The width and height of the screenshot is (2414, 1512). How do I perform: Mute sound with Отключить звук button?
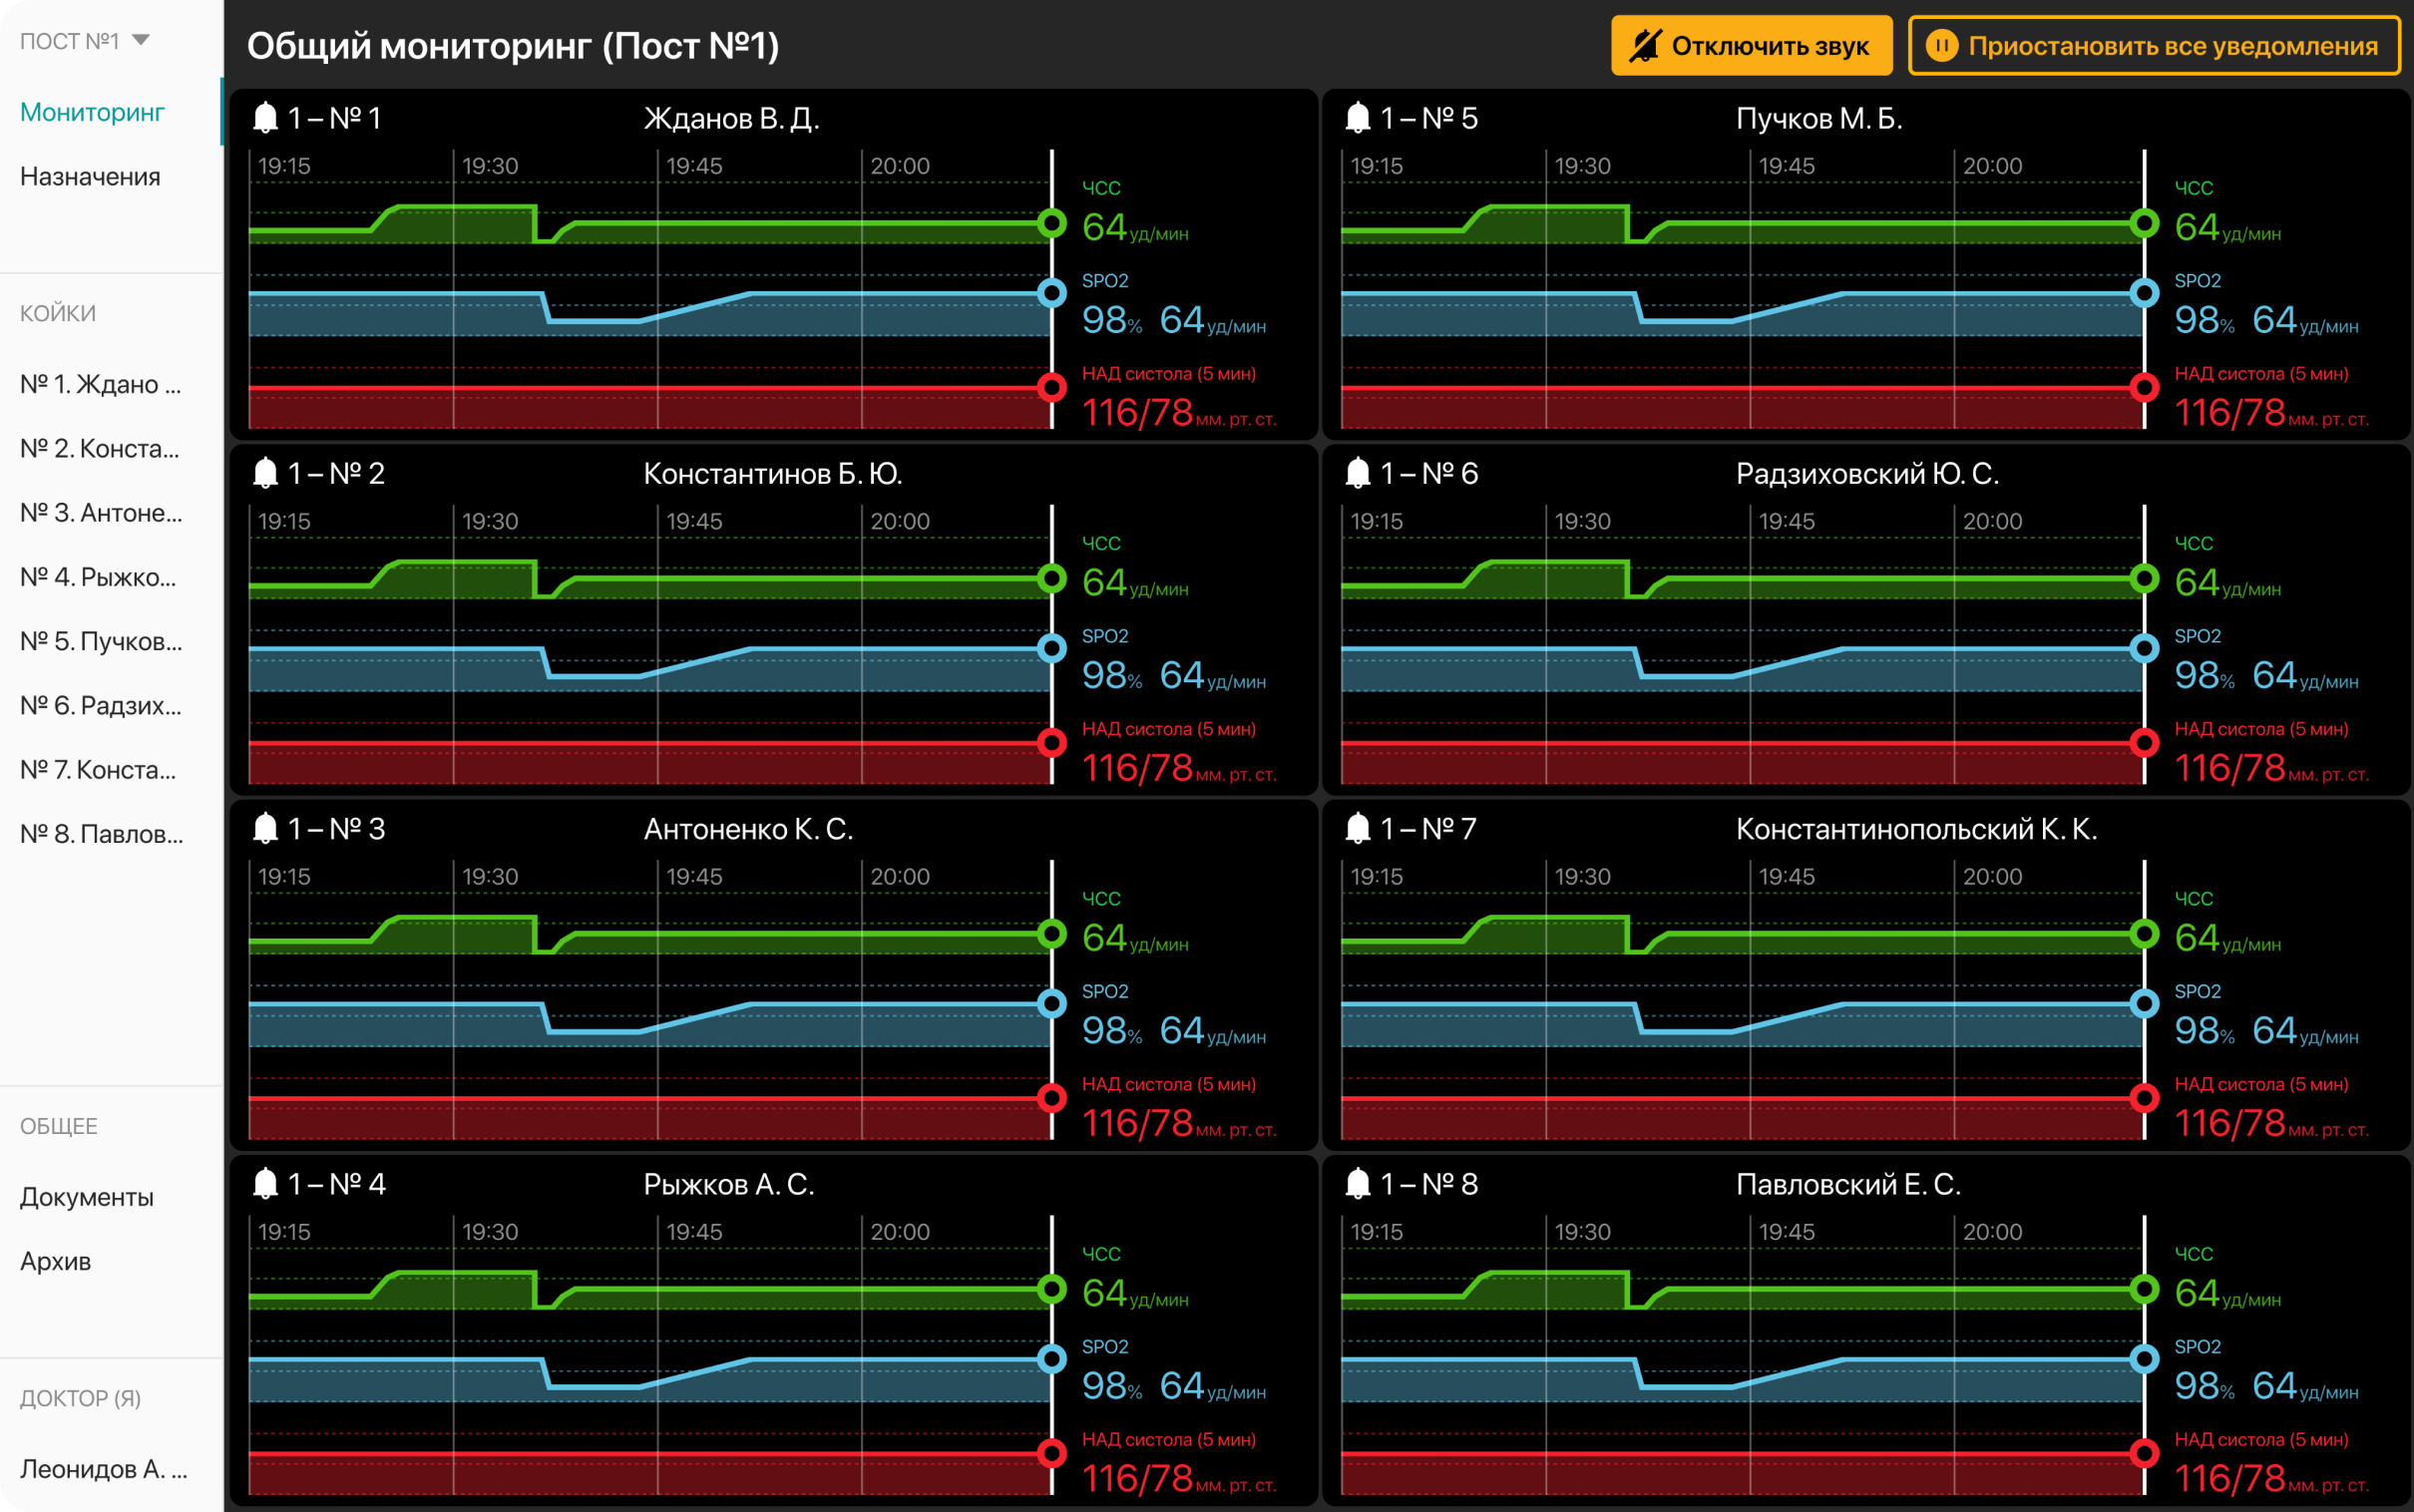[1750, 46]
